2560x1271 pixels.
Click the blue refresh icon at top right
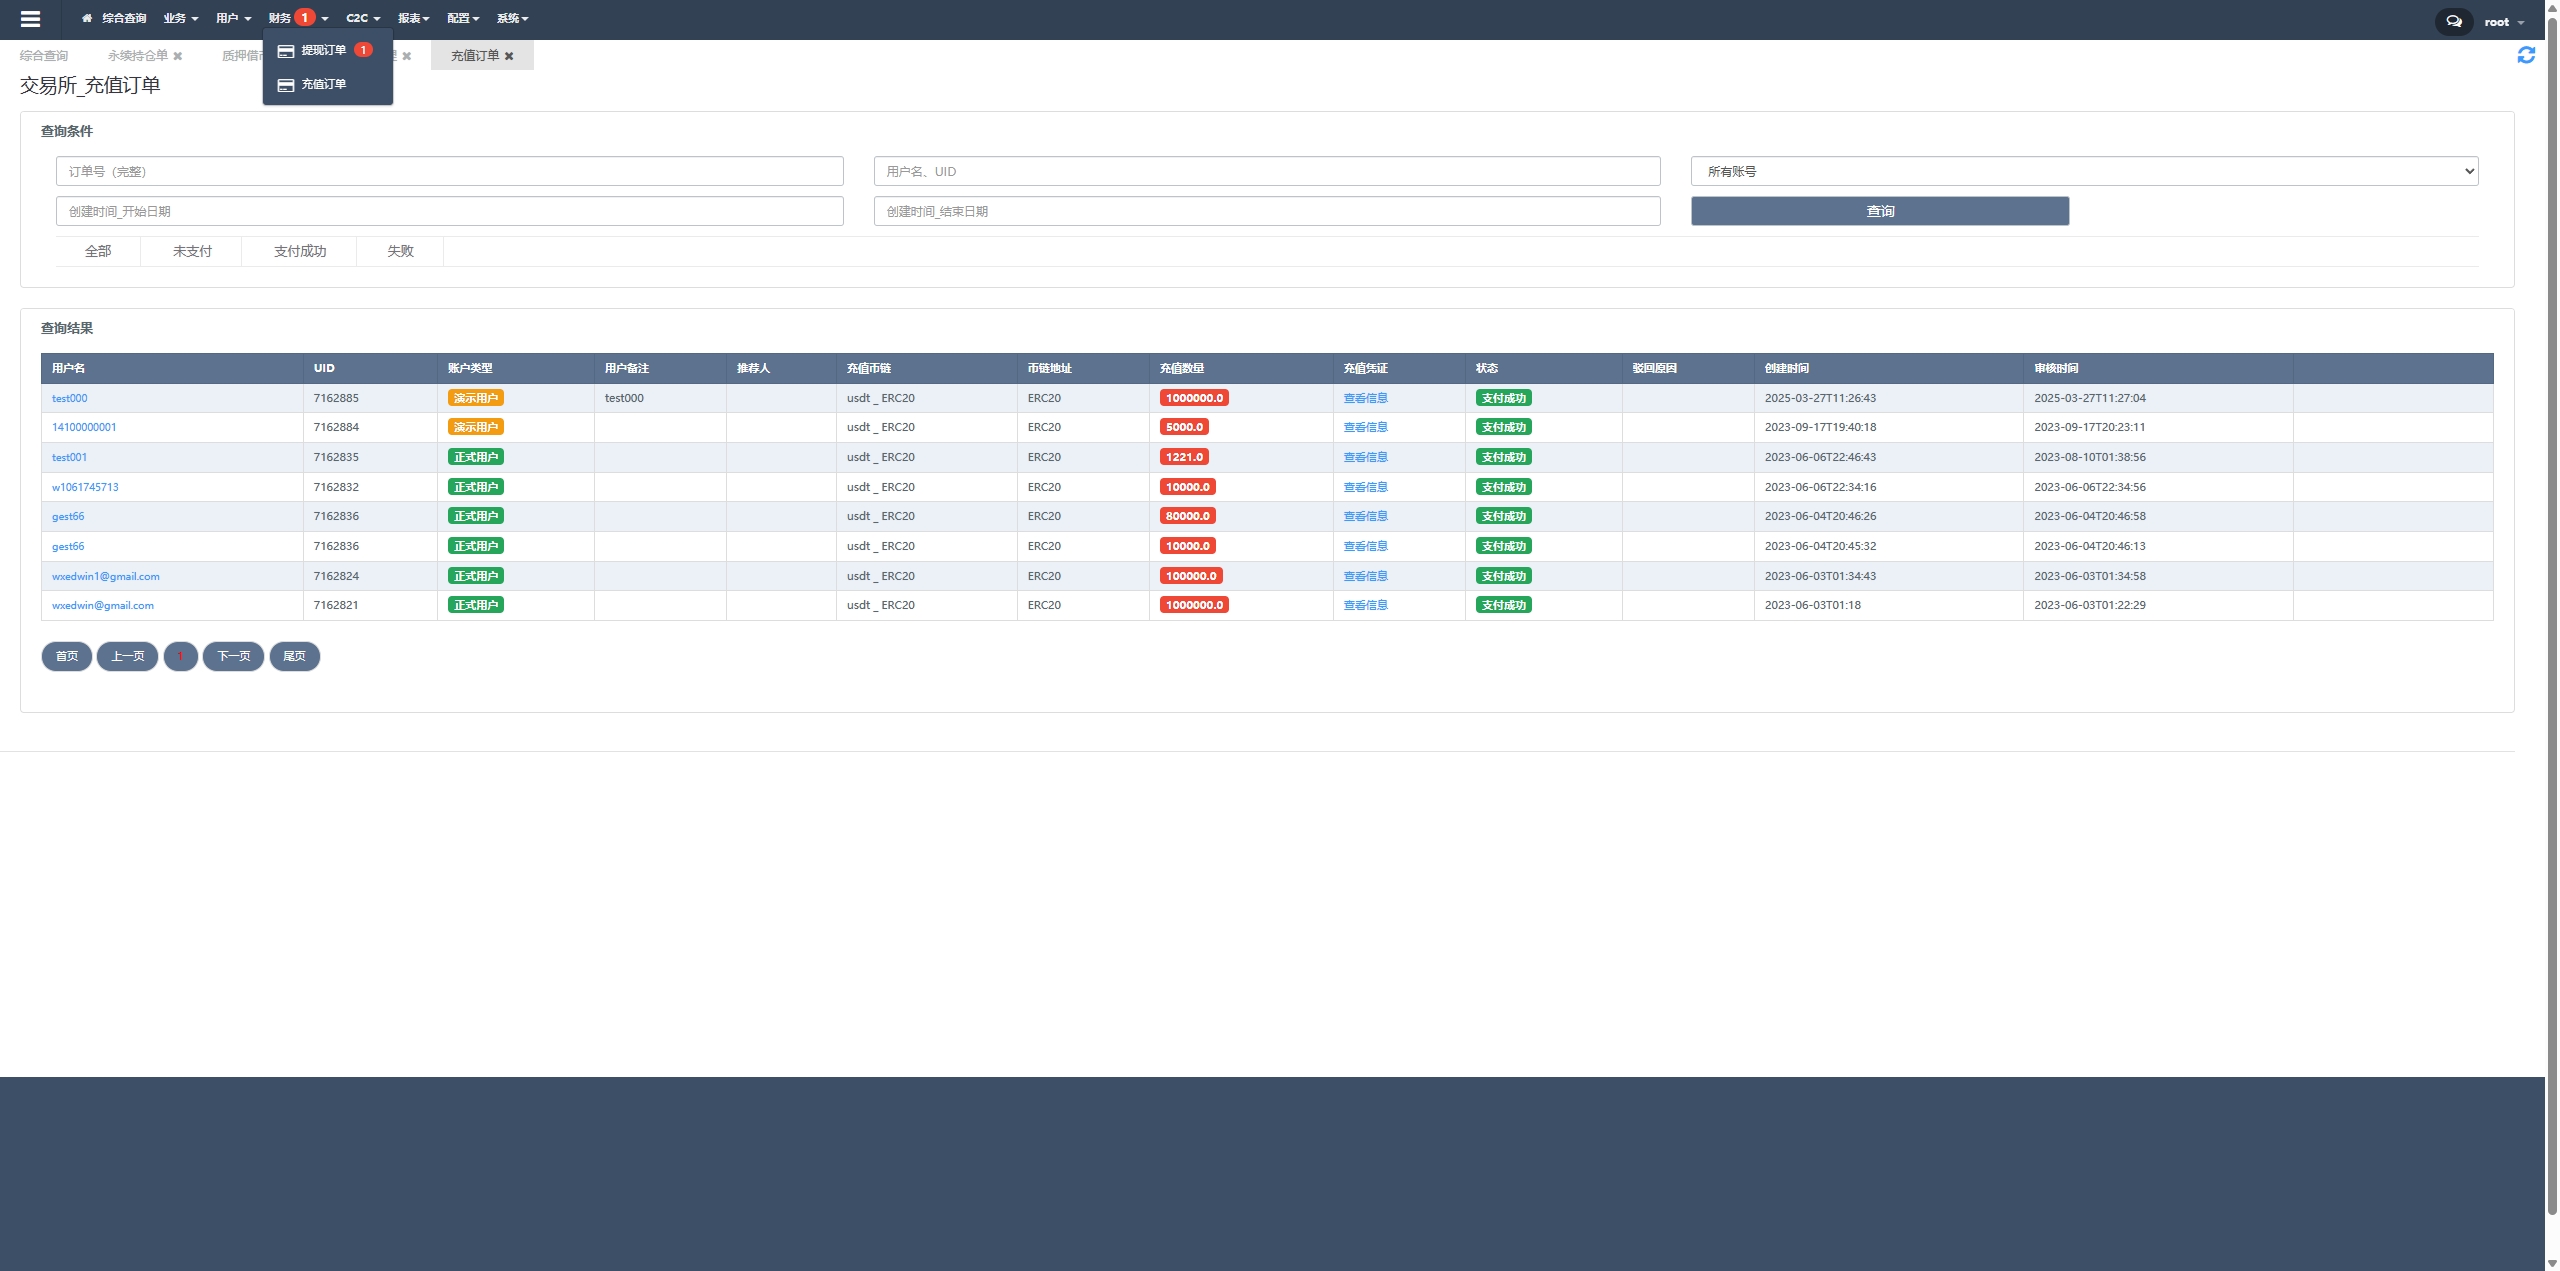pyautogui.click(x=2526, y=55)
